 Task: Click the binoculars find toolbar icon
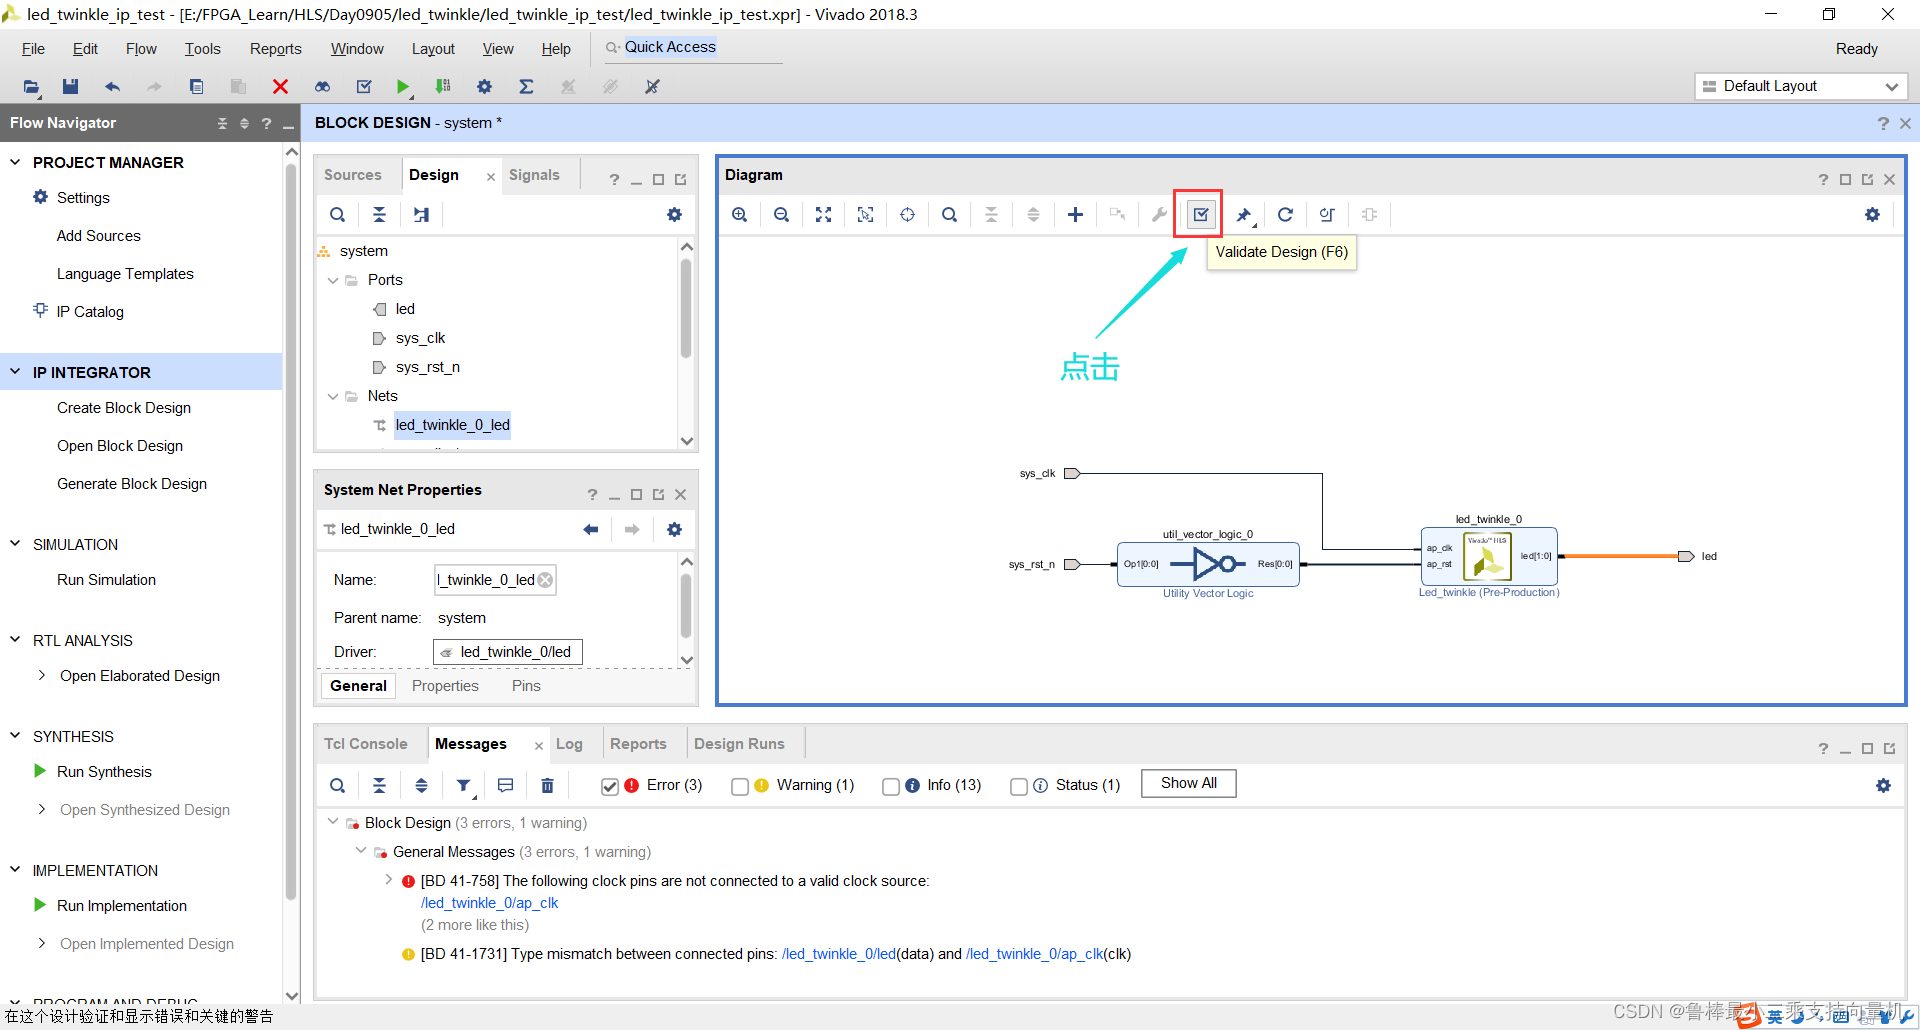click(x=322, y=87)
